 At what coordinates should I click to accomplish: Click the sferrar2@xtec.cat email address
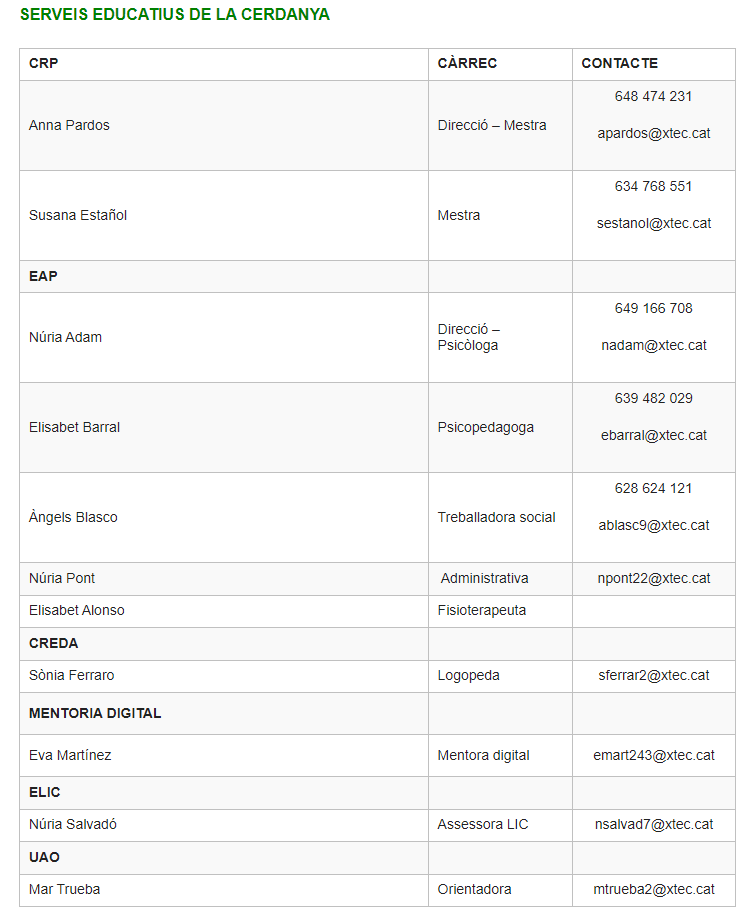tap(654, 675)
